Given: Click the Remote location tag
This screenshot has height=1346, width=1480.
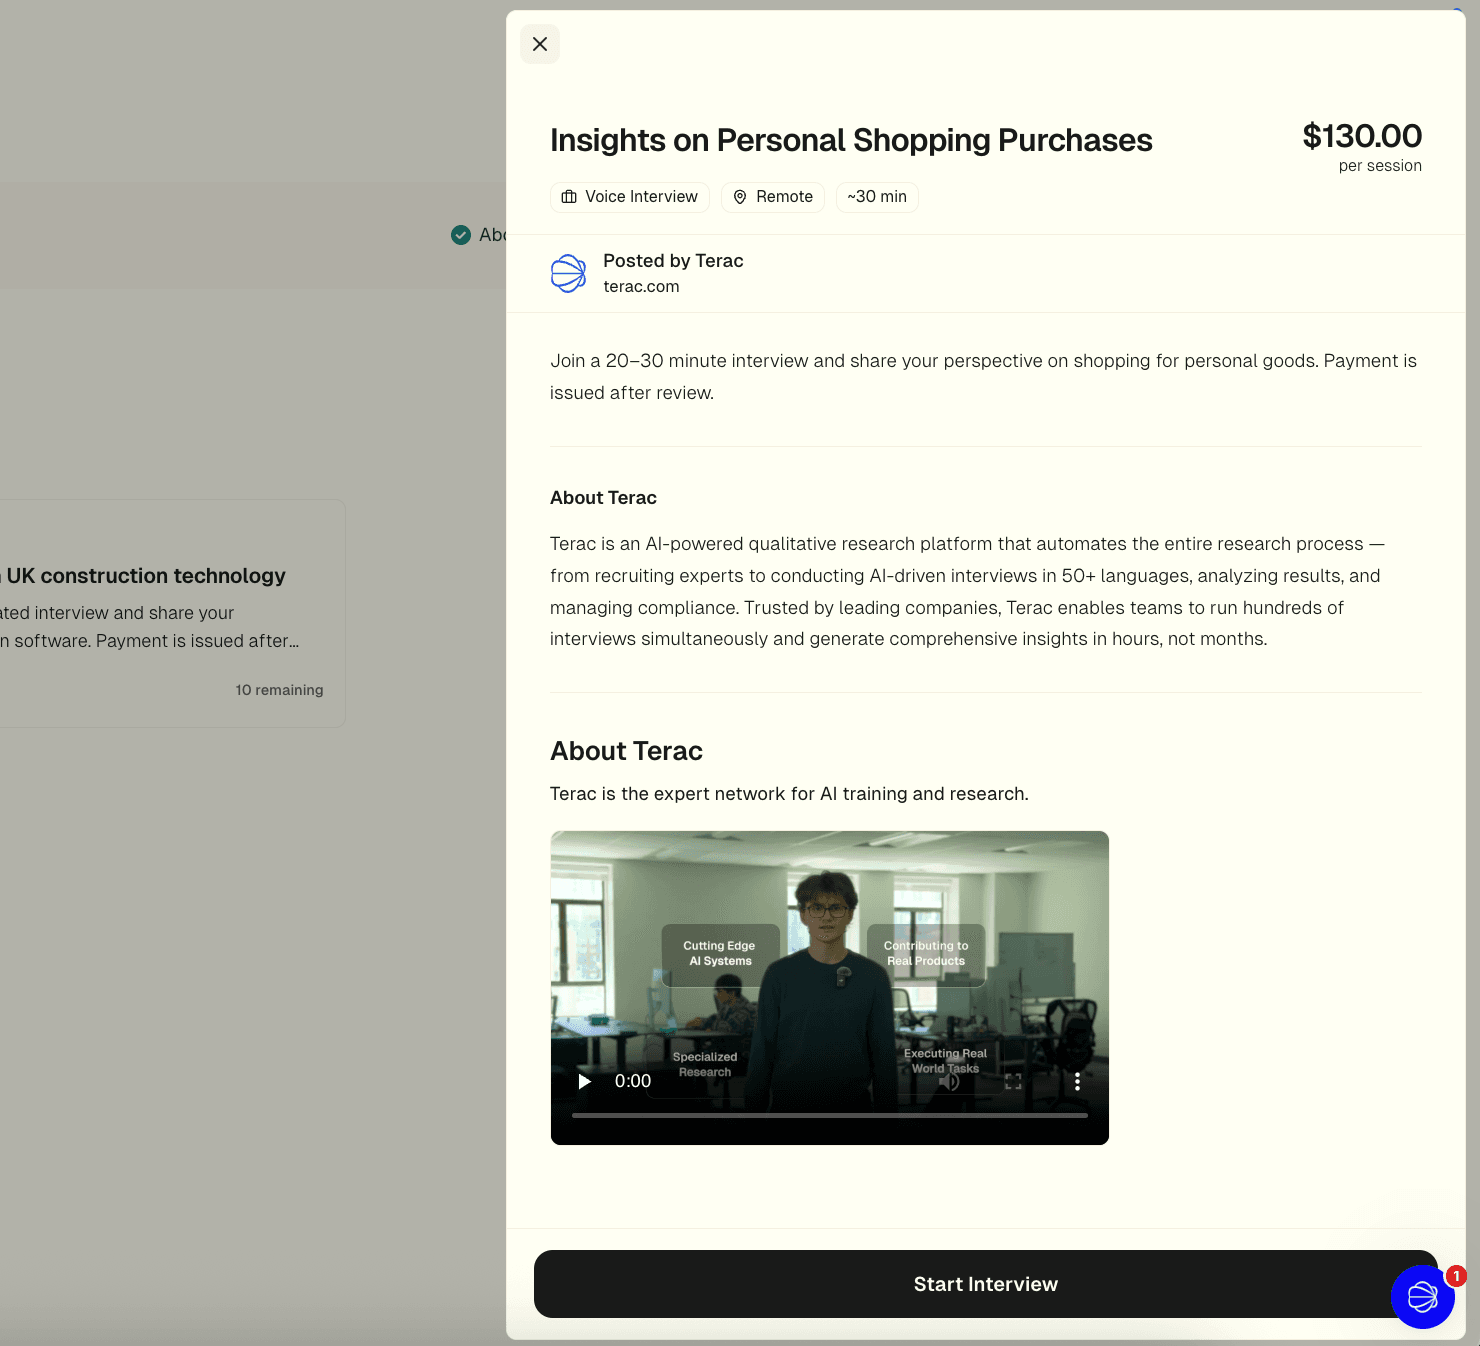Looking at the screenshot, I should point(773,197).
